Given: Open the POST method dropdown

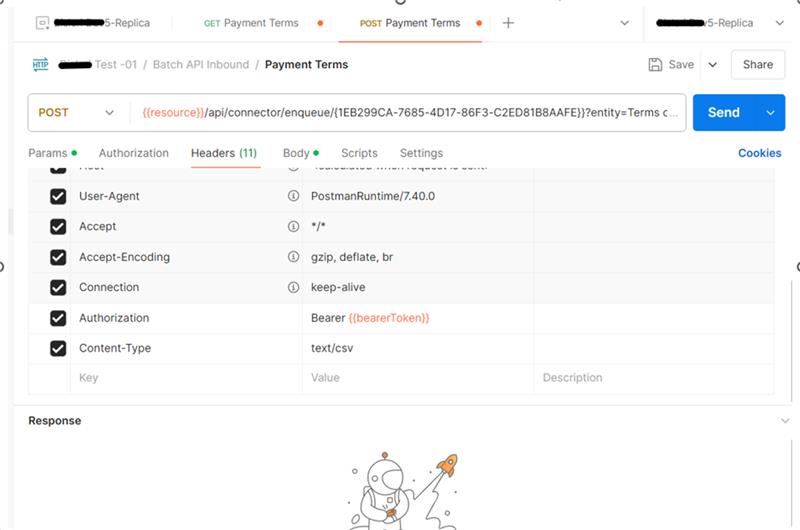Looking at the screenshot, I should point(76,113).
